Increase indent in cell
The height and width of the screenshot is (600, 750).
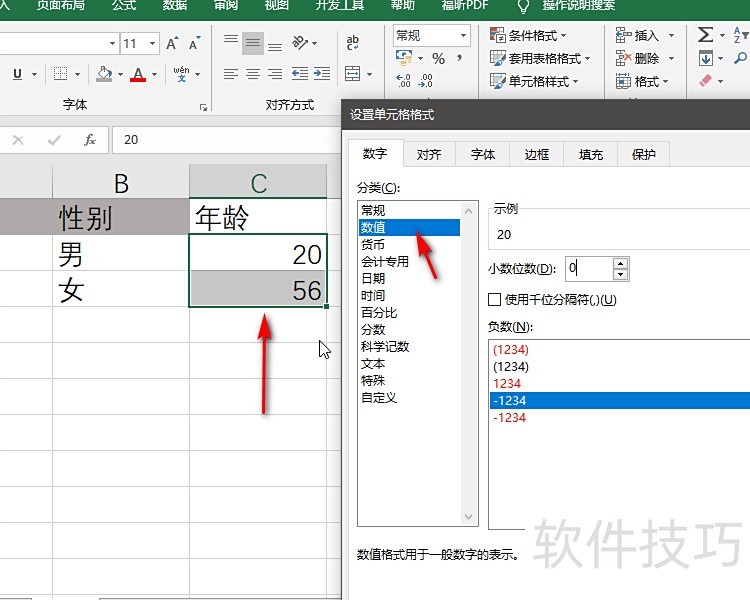tap(322, 74)
